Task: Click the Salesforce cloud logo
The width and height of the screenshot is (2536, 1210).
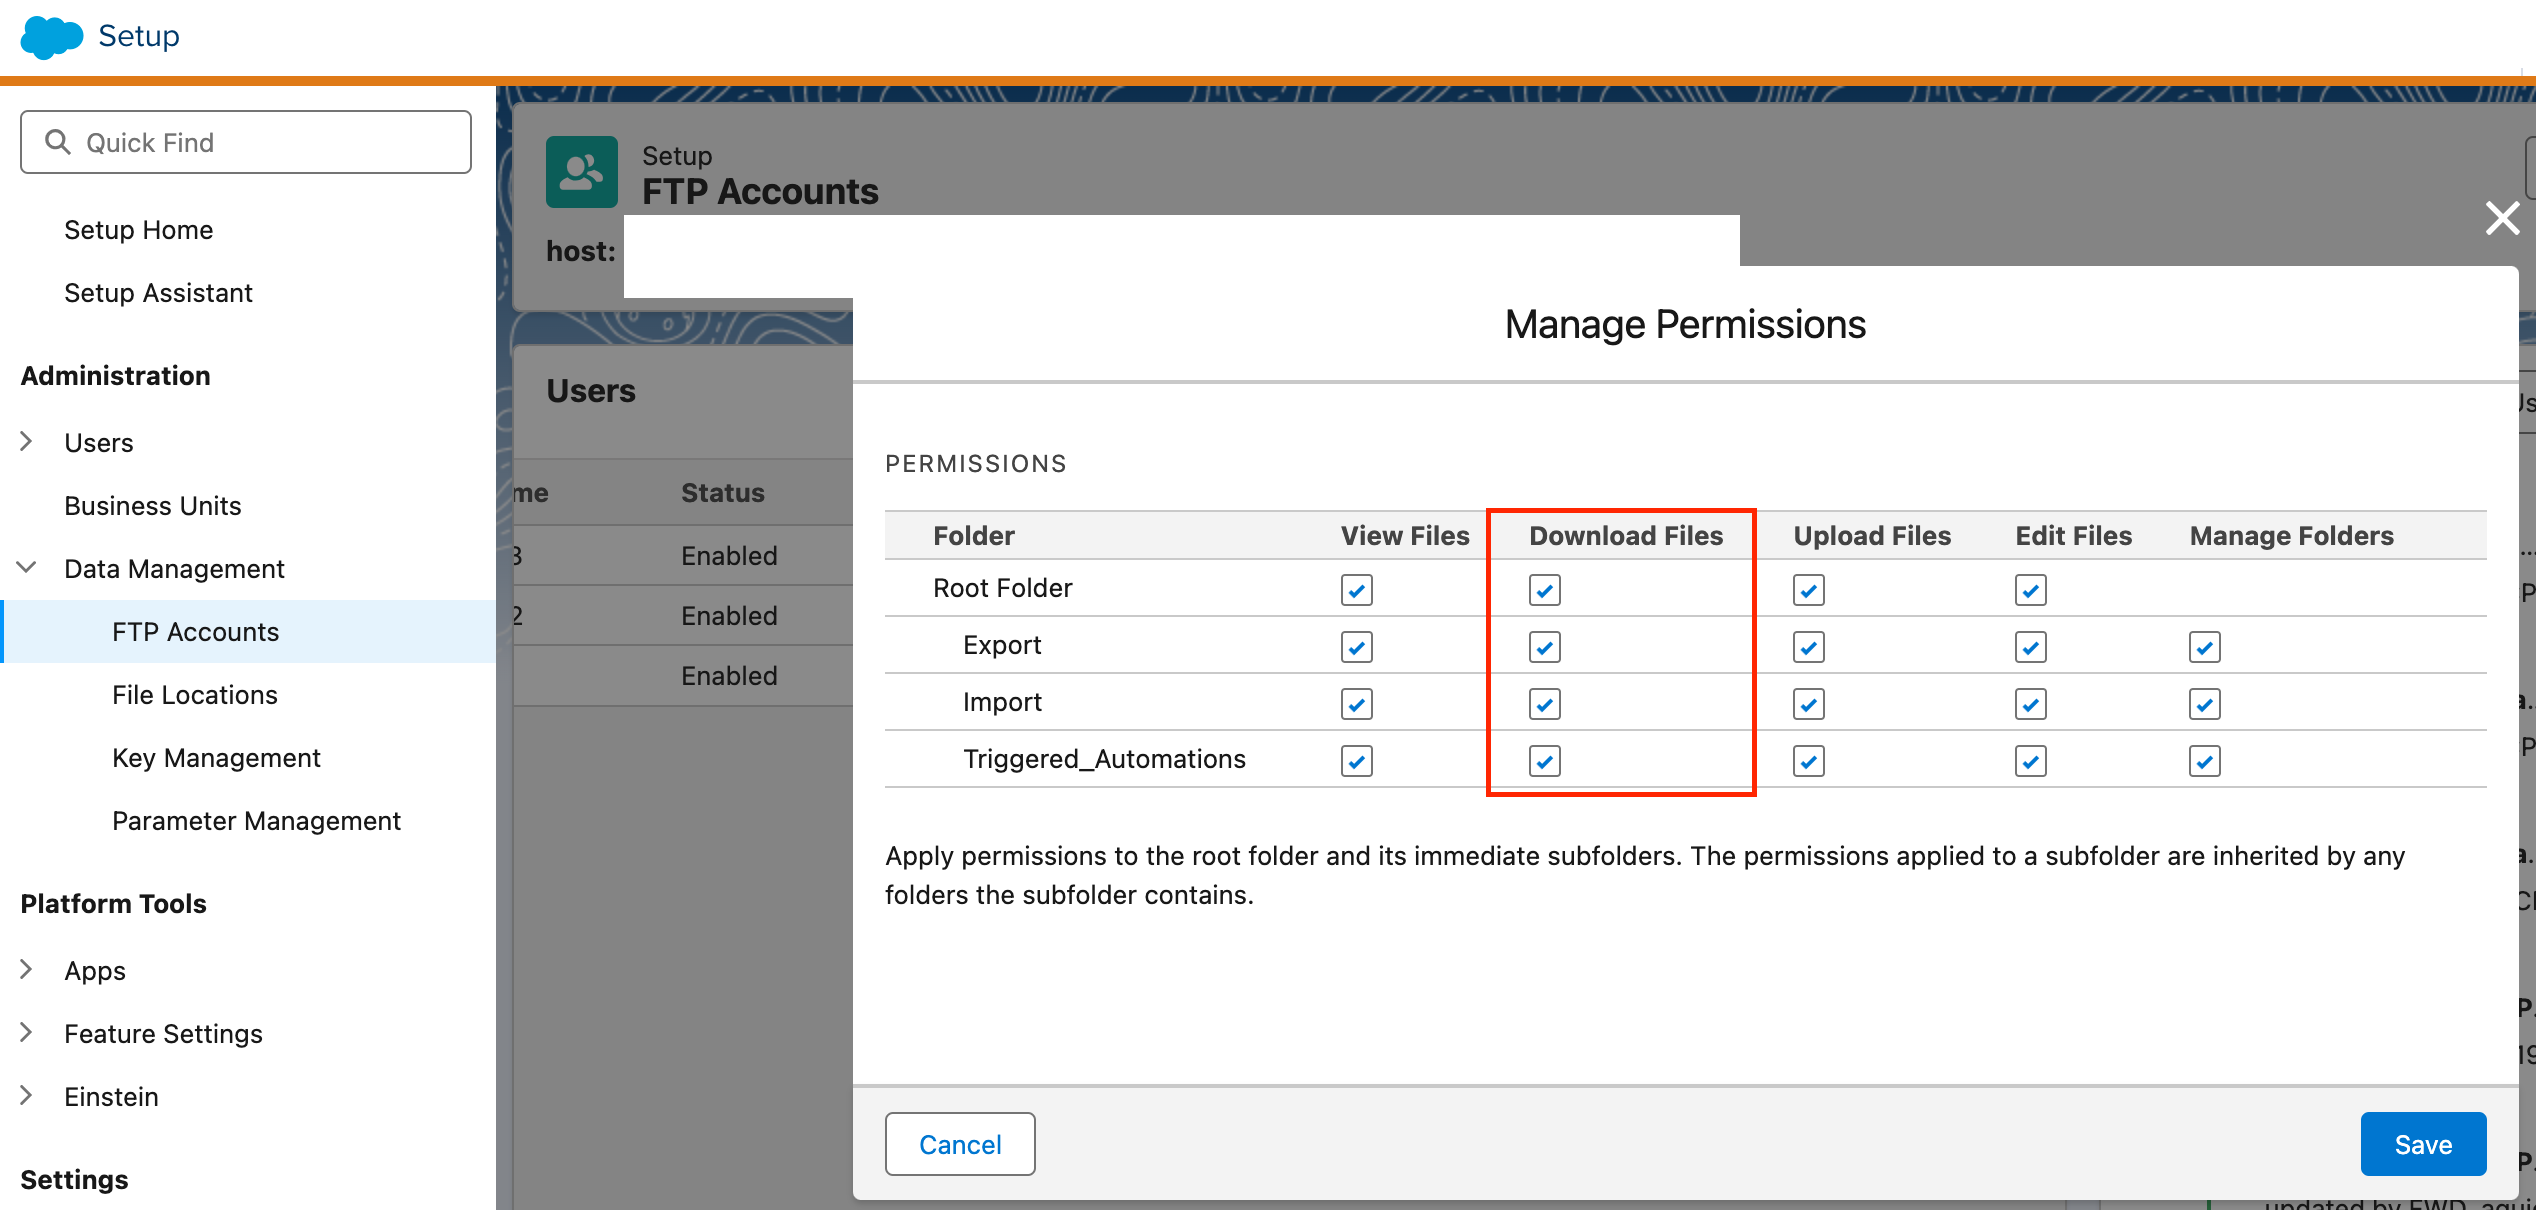Action: [x=51, y=37]
